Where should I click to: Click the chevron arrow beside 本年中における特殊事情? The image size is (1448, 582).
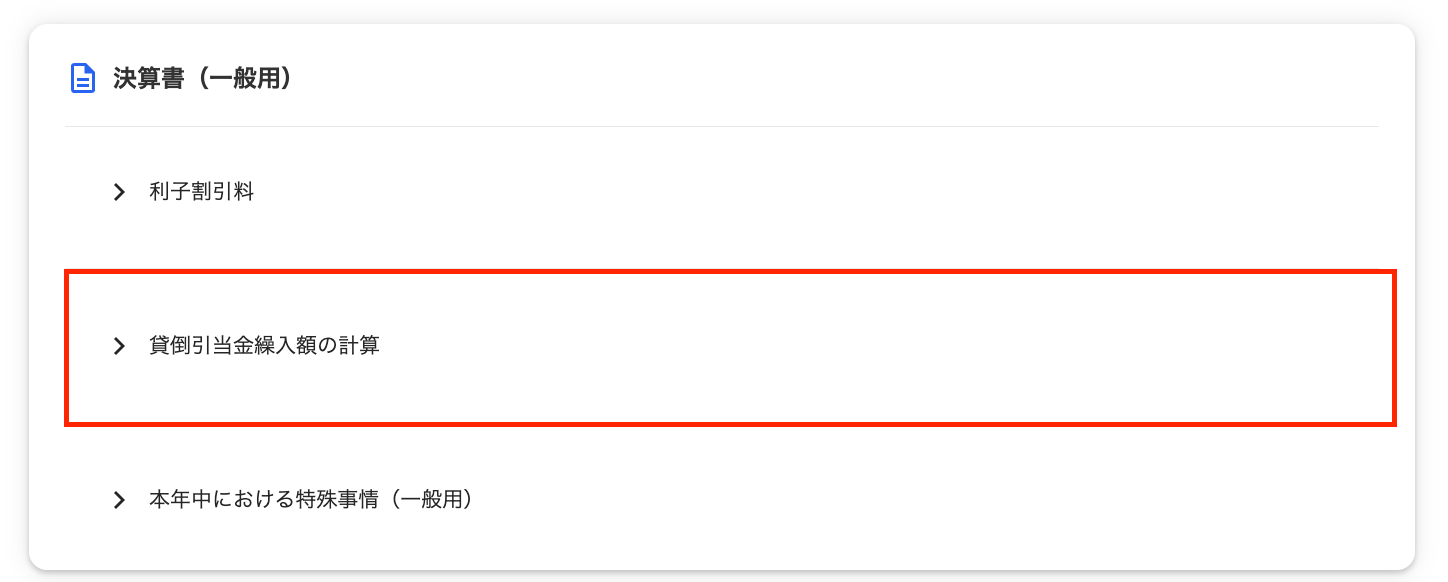120,500
